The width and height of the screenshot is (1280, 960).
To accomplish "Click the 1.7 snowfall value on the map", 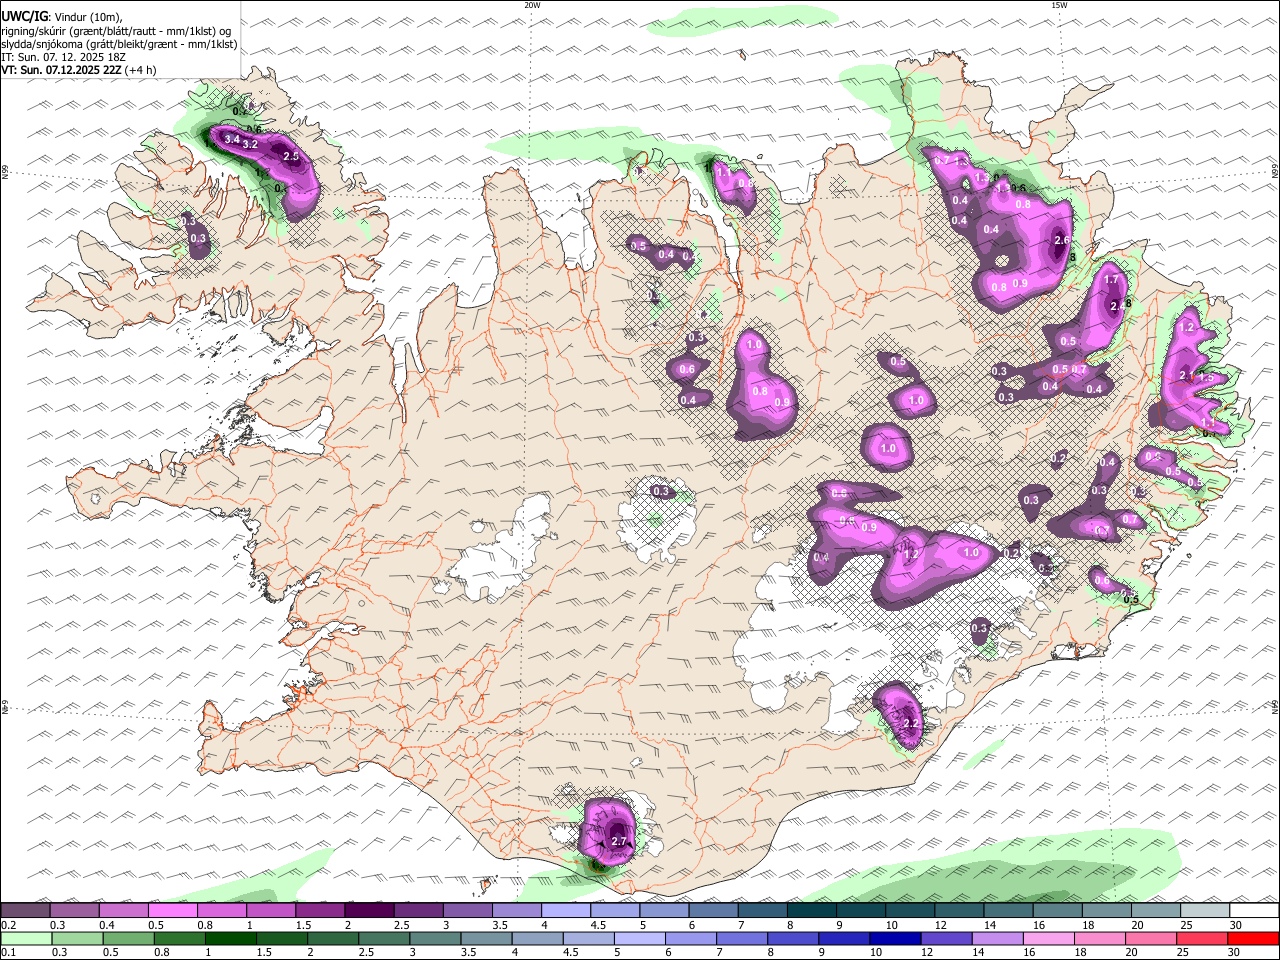I will click(x=1110, y=281).
